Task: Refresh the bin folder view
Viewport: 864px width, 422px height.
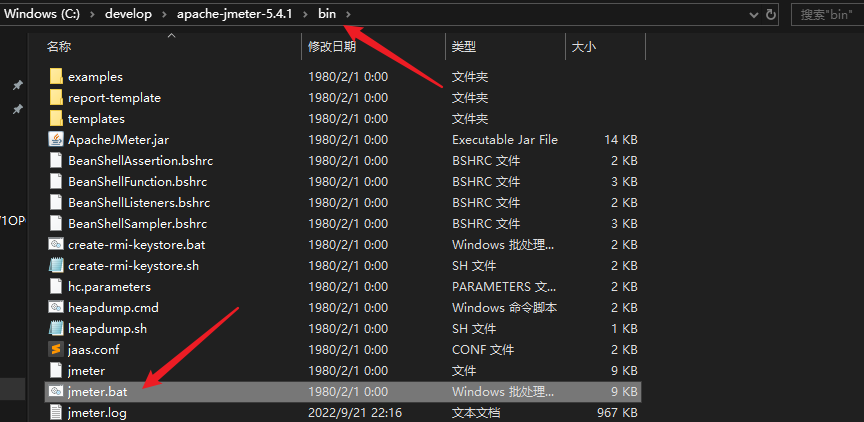Action: 771,14
